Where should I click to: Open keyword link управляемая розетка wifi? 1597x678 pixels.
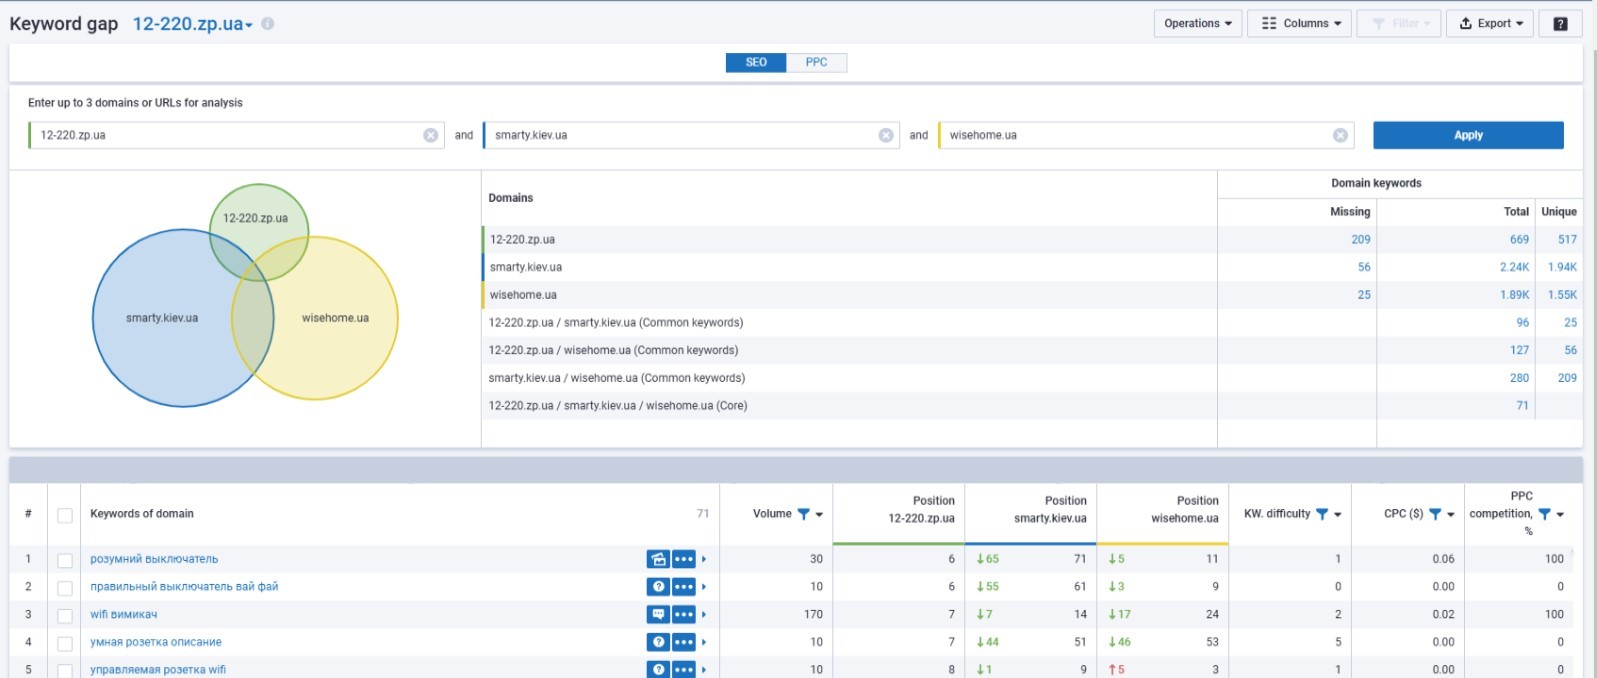(x=158, y=669)
